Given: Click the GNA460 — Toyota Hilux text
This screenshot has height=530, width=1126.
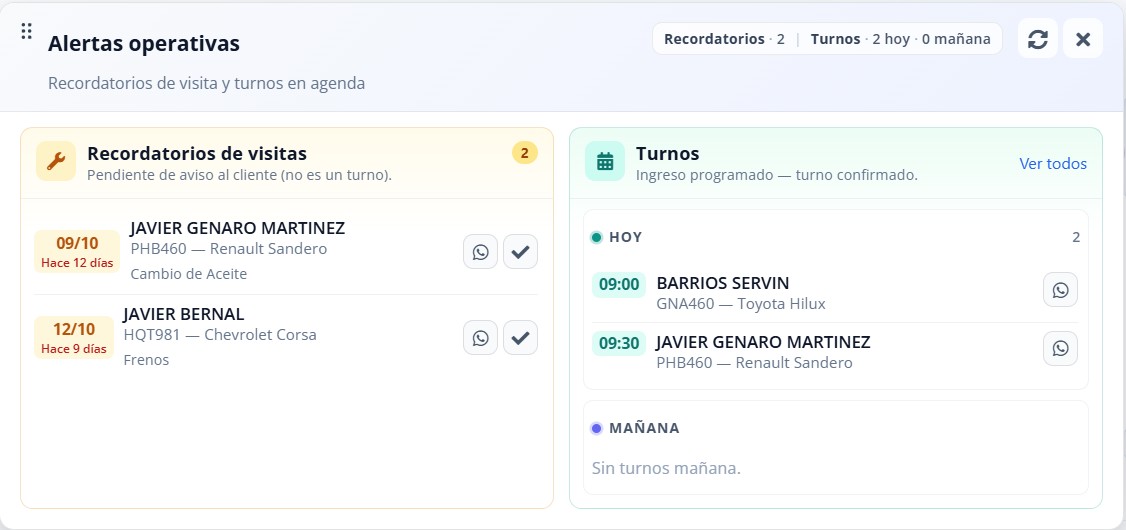Looking at the screenshot, I should [741, 304].
